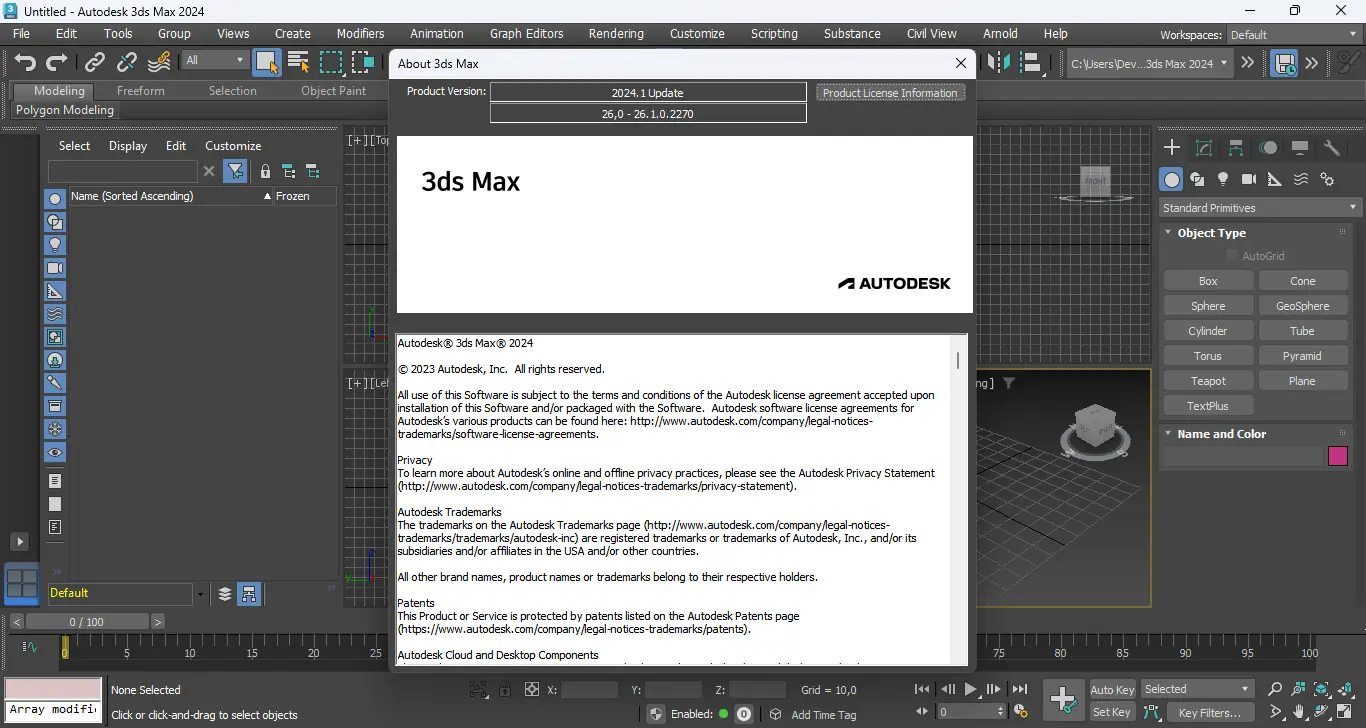Screen dimensions: 1366x728
Task: Select the Bind to Space Warp tool
Action: click(x=159, y=63)
